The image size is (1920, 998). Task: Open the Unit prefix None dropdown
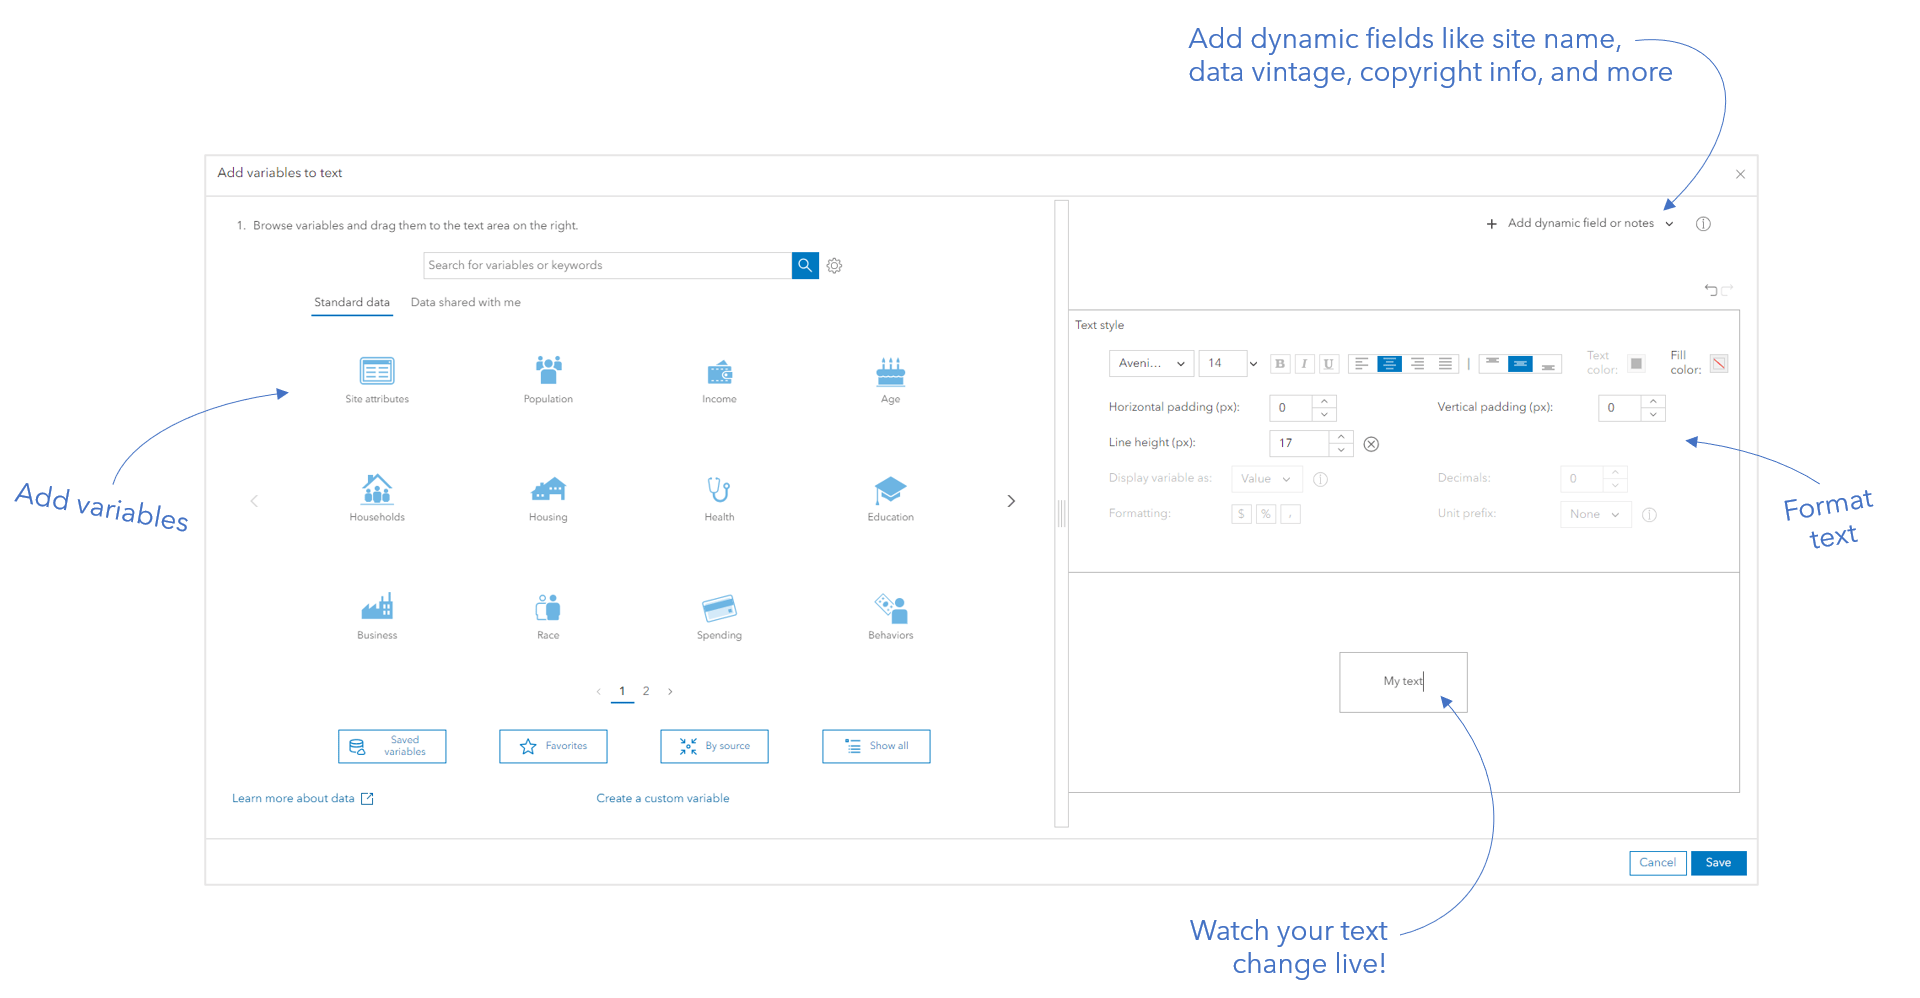pyautogui.click(x=1596, y=515)
